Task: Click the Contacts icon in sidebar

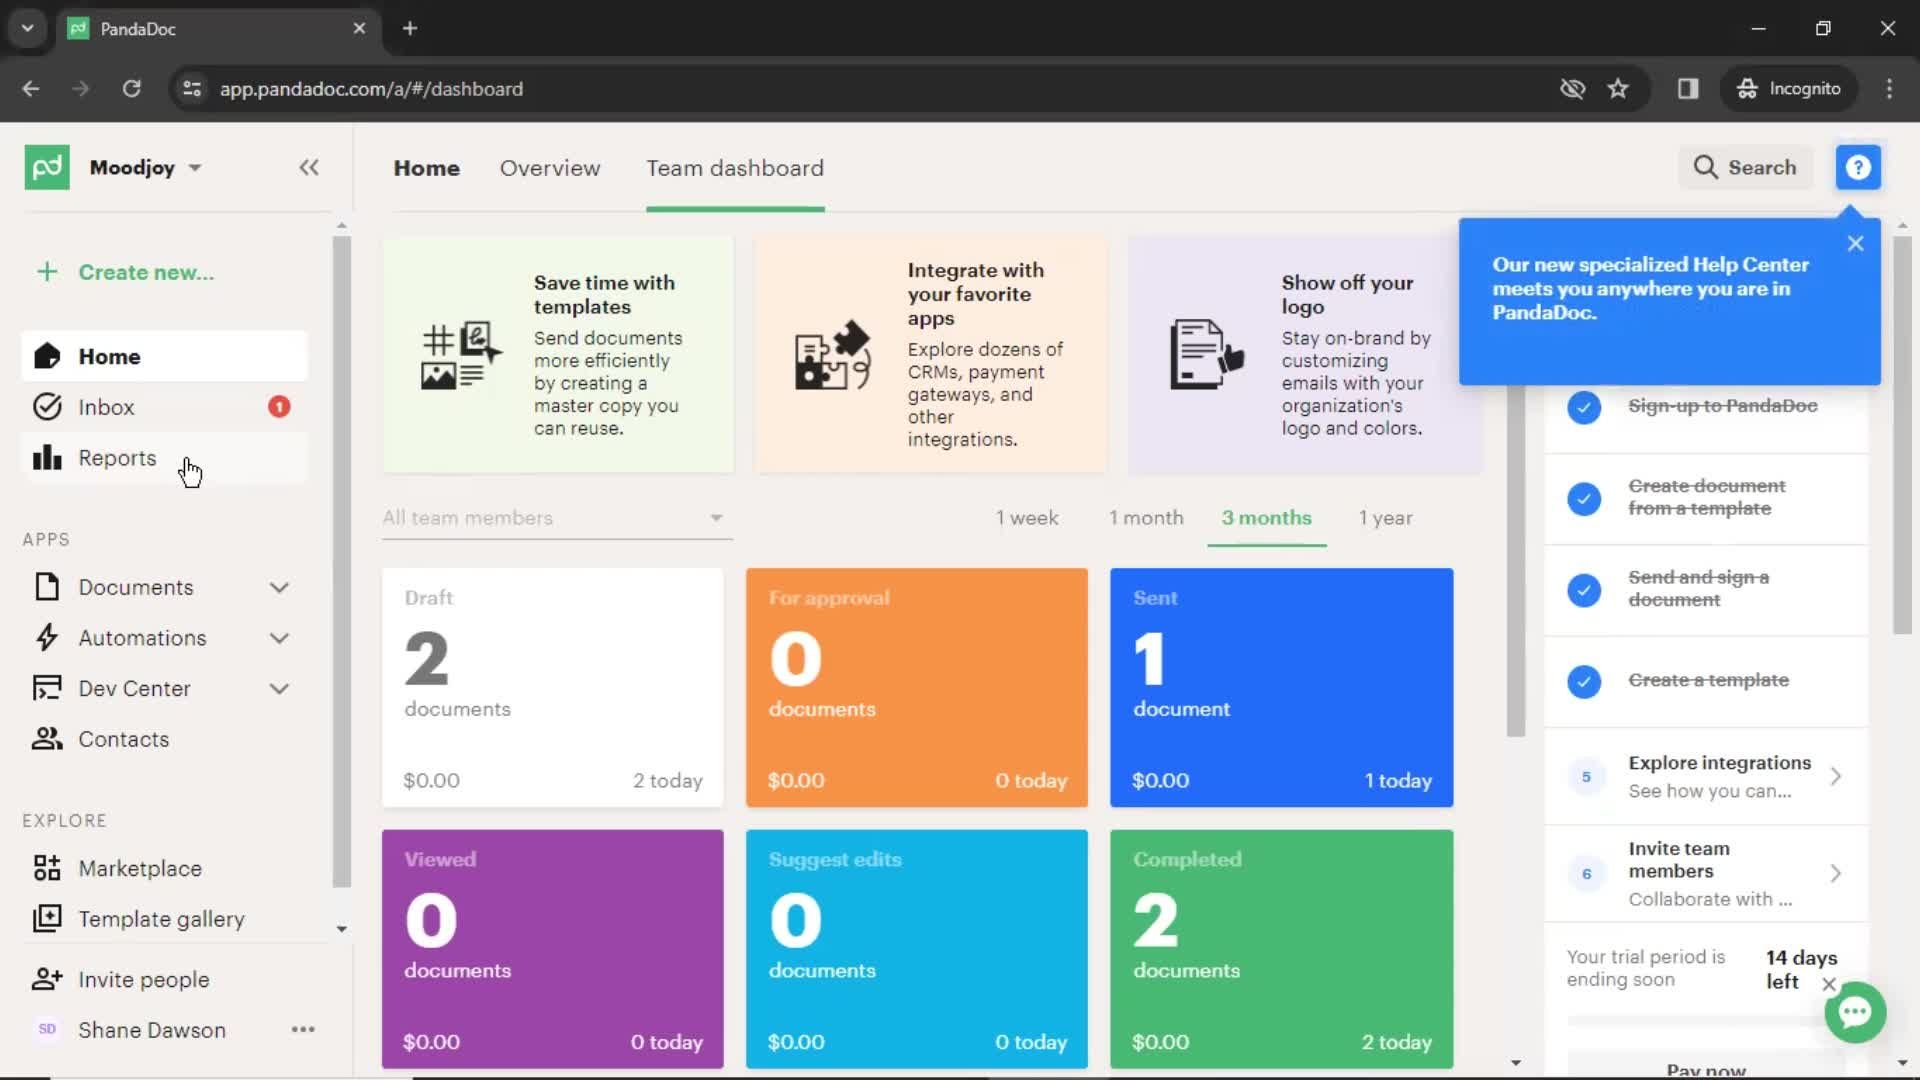Action: click(46, 738)
